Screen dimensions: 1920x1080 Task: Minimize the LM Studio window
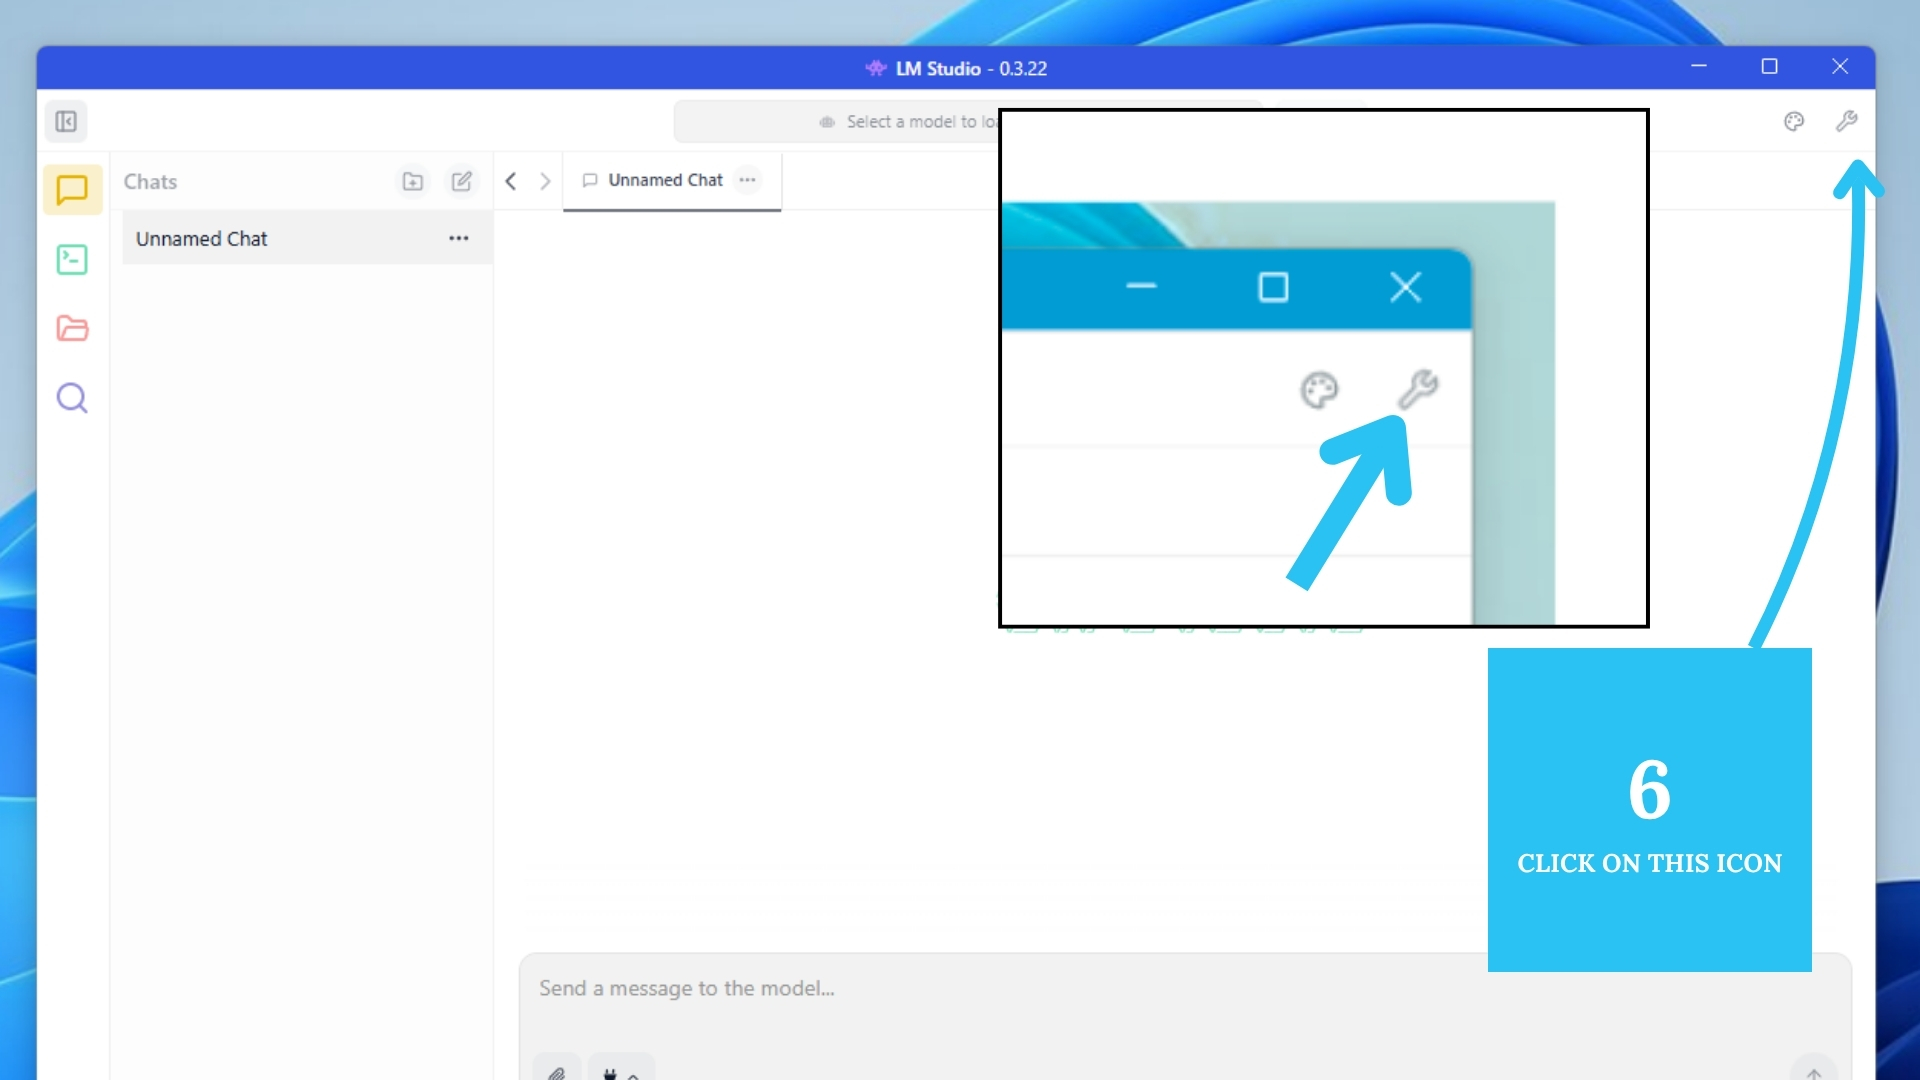coord(1699,67)
